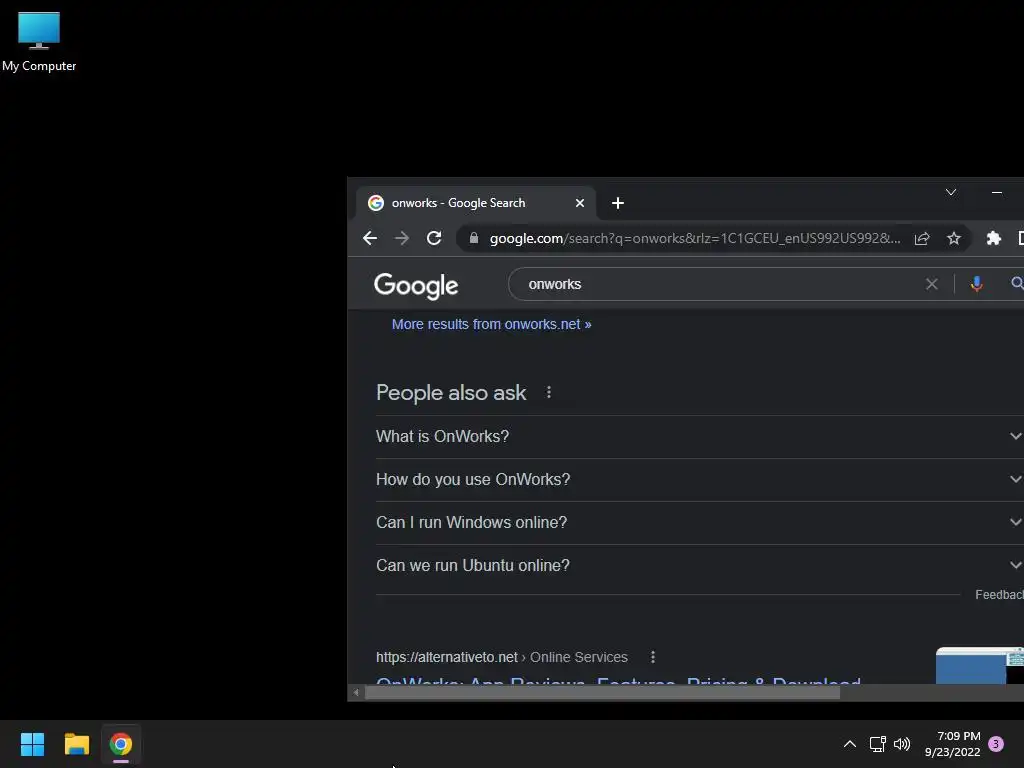Click the magnifier search icon
This screenshot has height=768, width=1024.
tap(1017, 283)
